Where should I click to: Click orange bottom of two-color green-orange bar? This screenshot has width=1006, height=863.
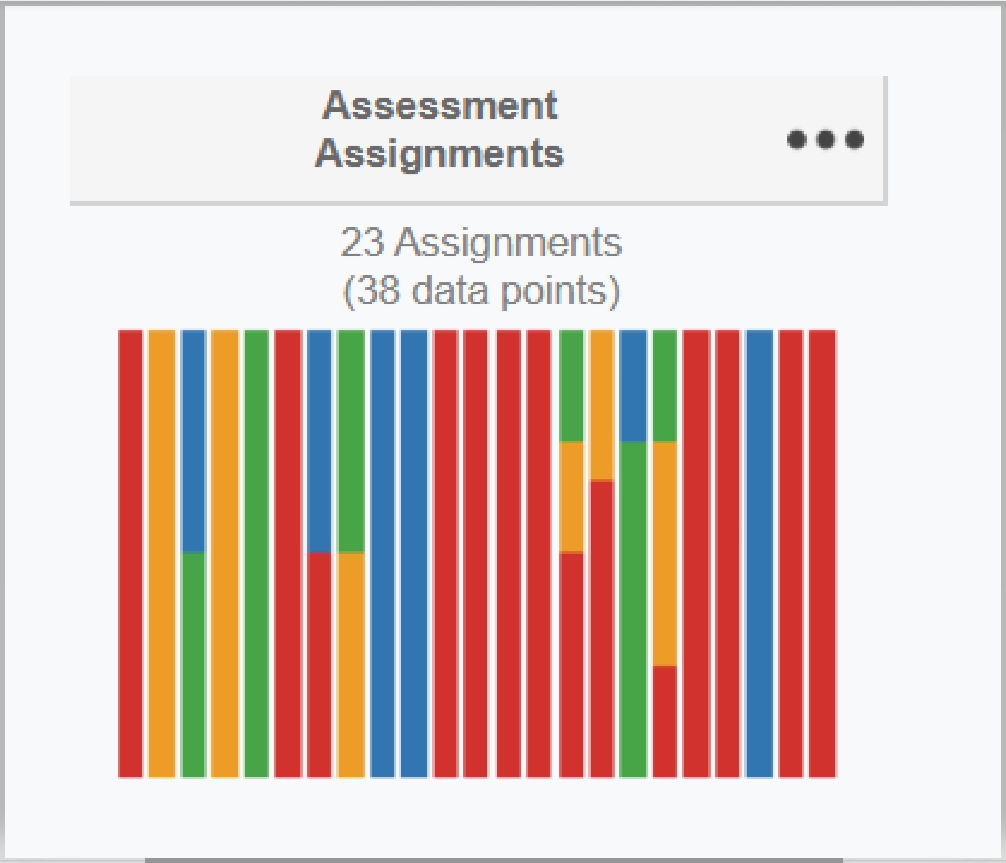click(350, 664)
